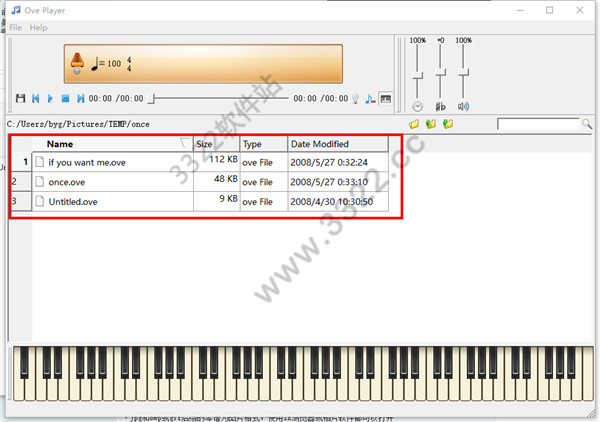Click the light bulb icon

coord(355,99)
